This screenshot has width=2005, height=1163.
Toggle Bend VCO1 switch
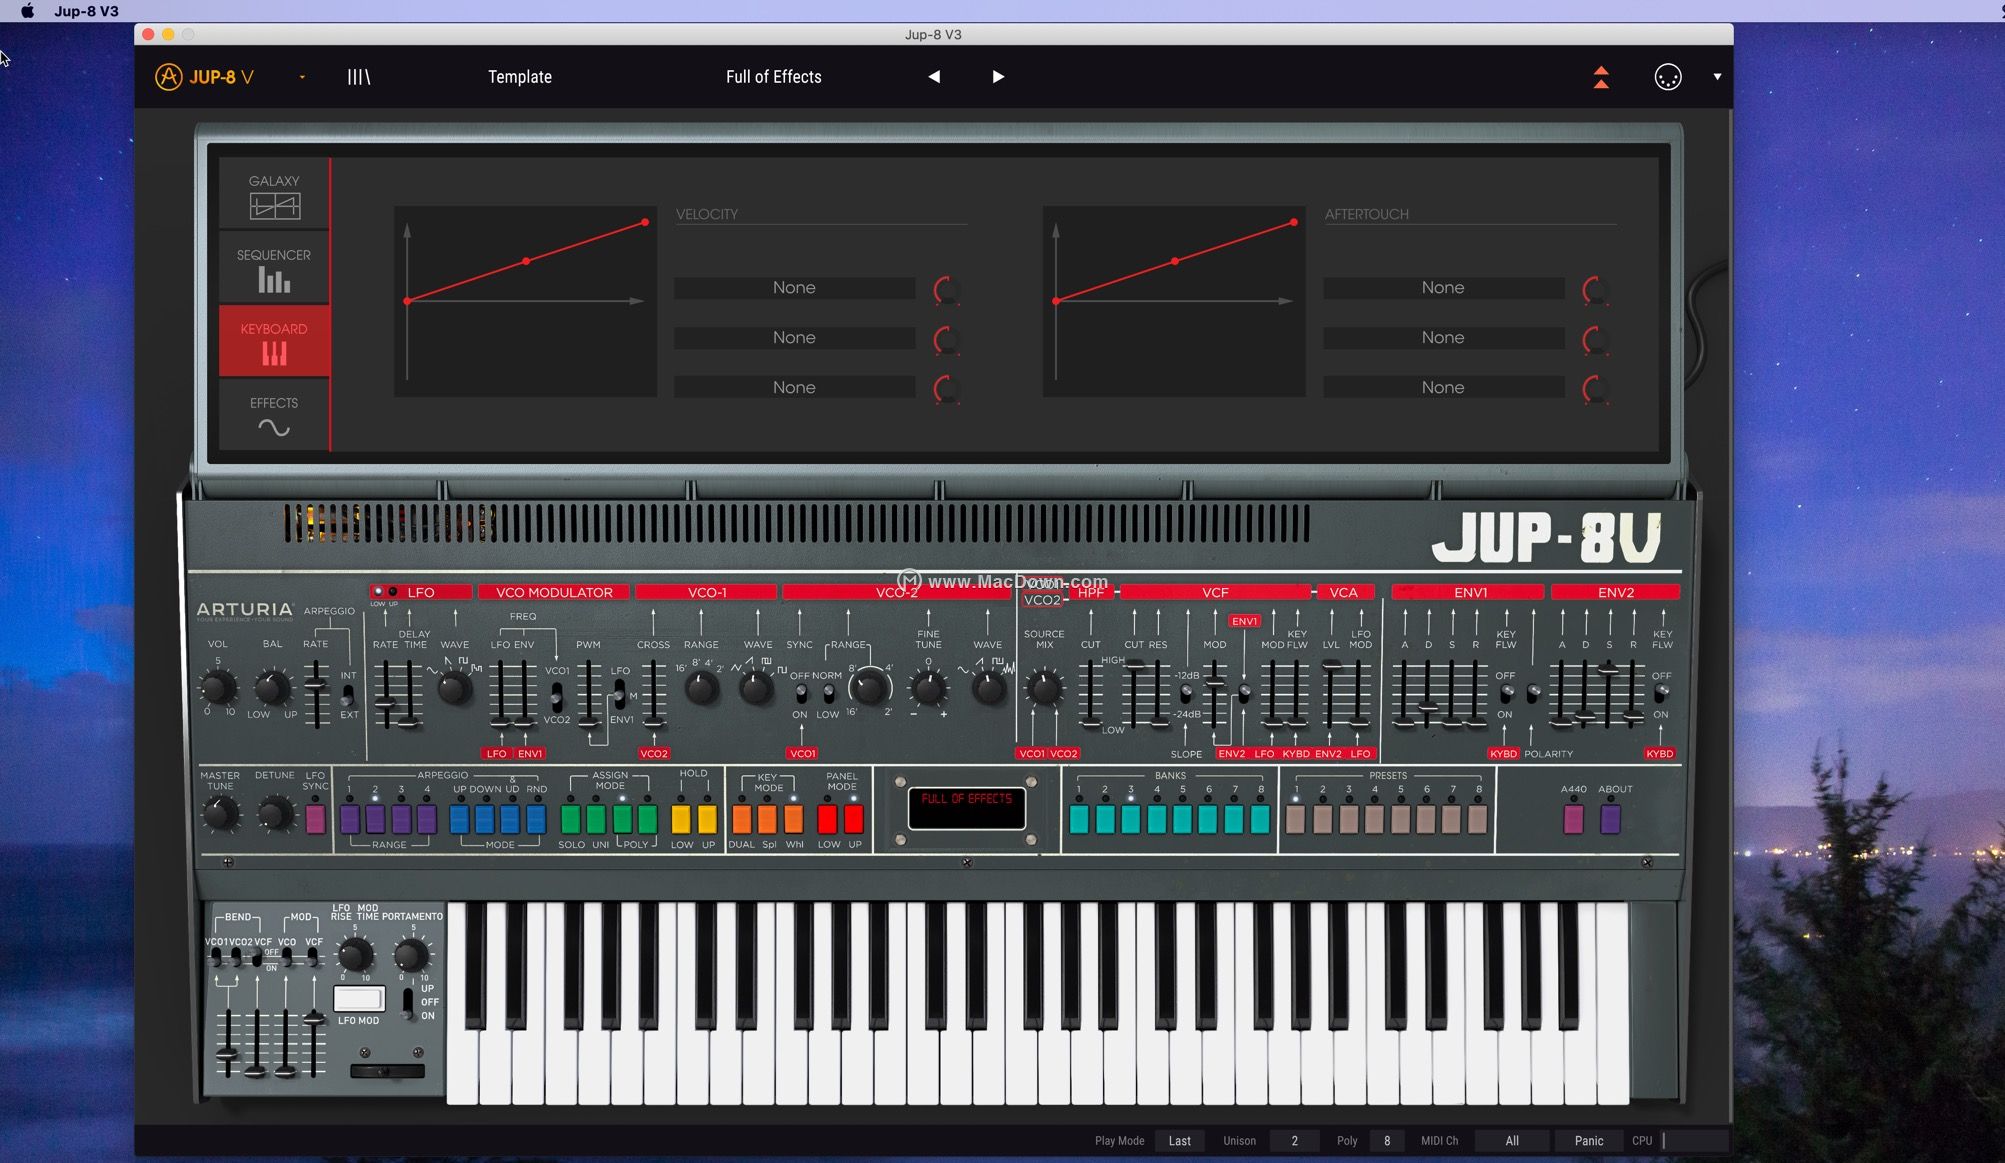[215, 958]
